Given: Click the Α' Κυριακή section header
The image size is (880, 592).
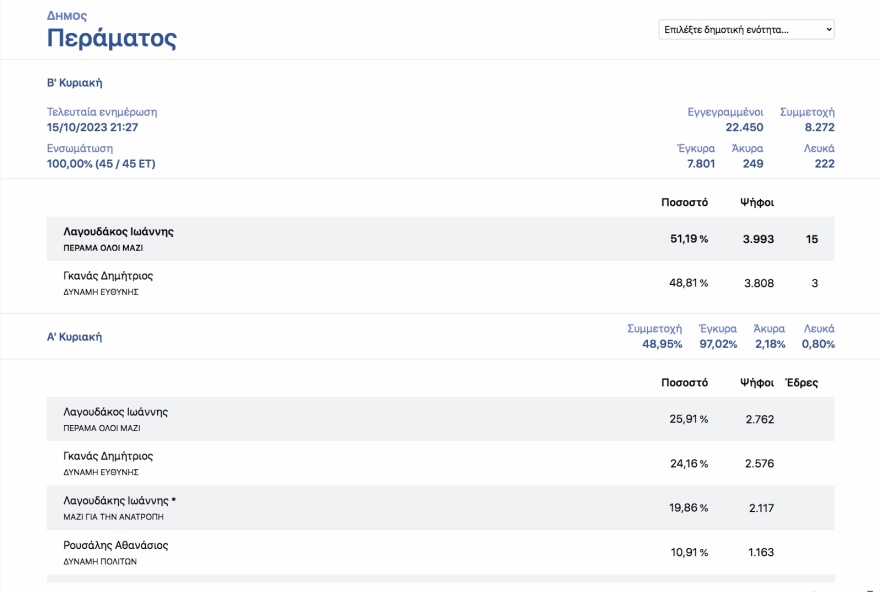Looking at the screenshot, I should (x=75, y=337).
